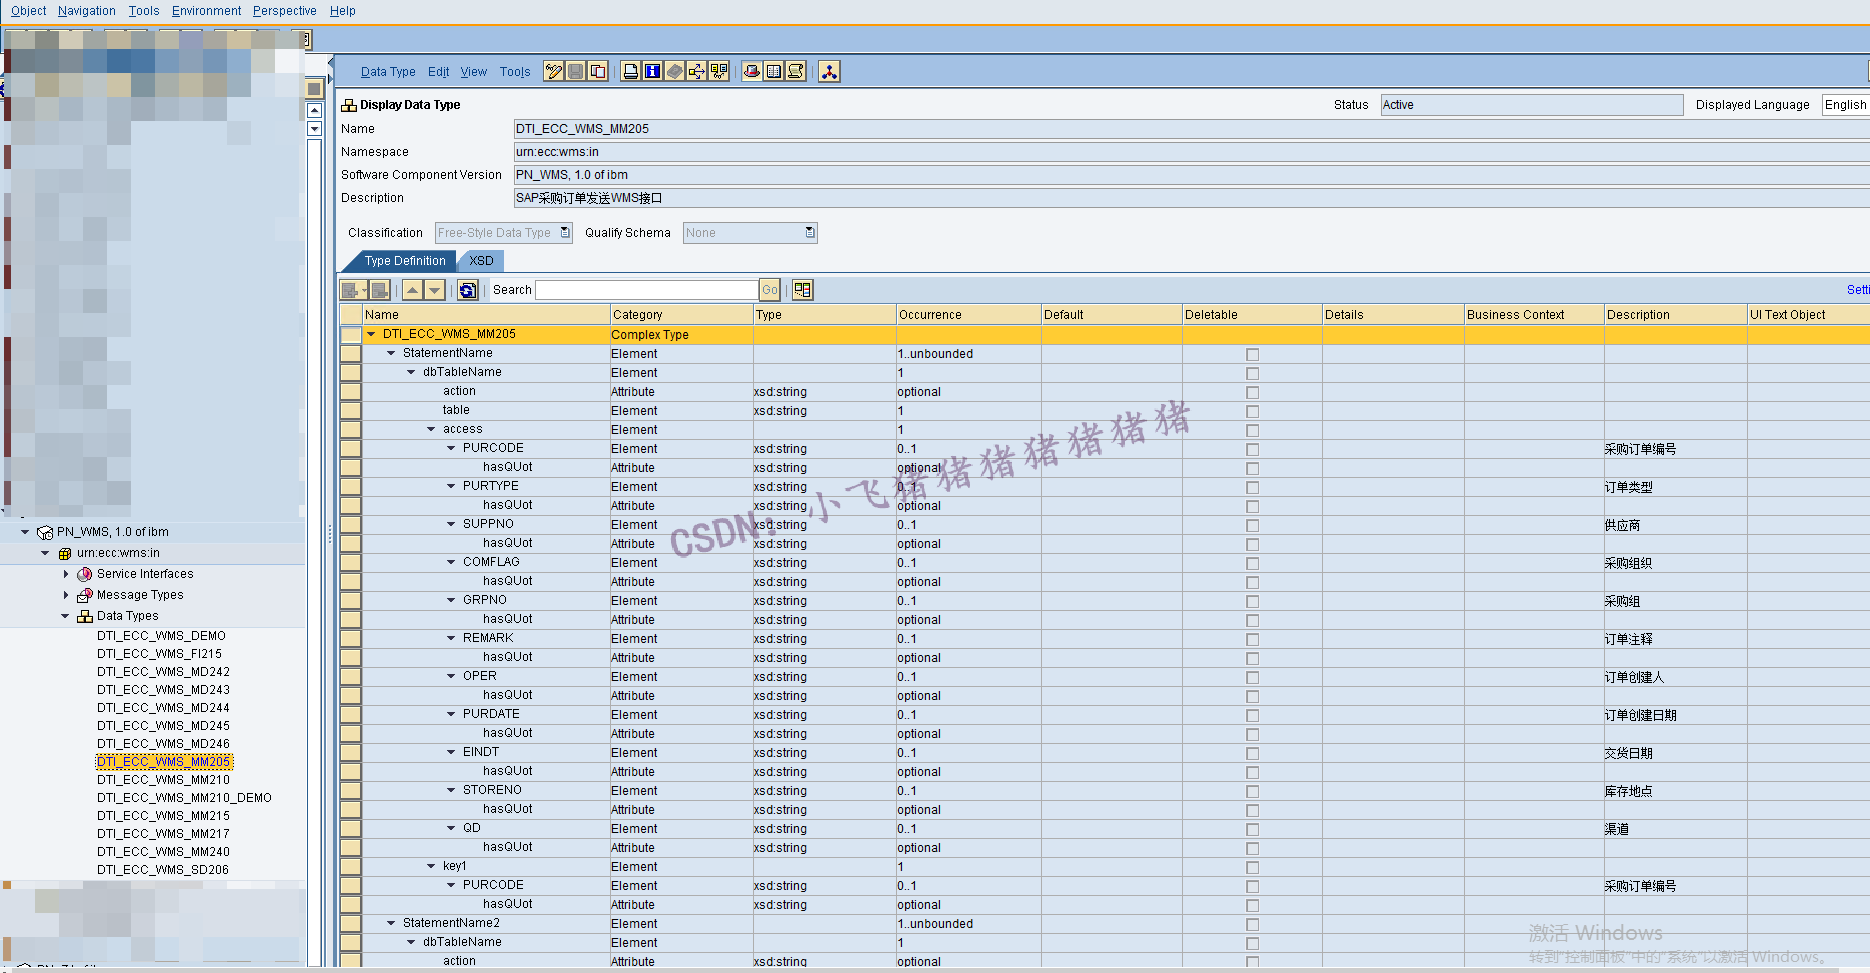The image size is (1870, 973).
Task: Open the Environment menu
Action: coord(206,10)
